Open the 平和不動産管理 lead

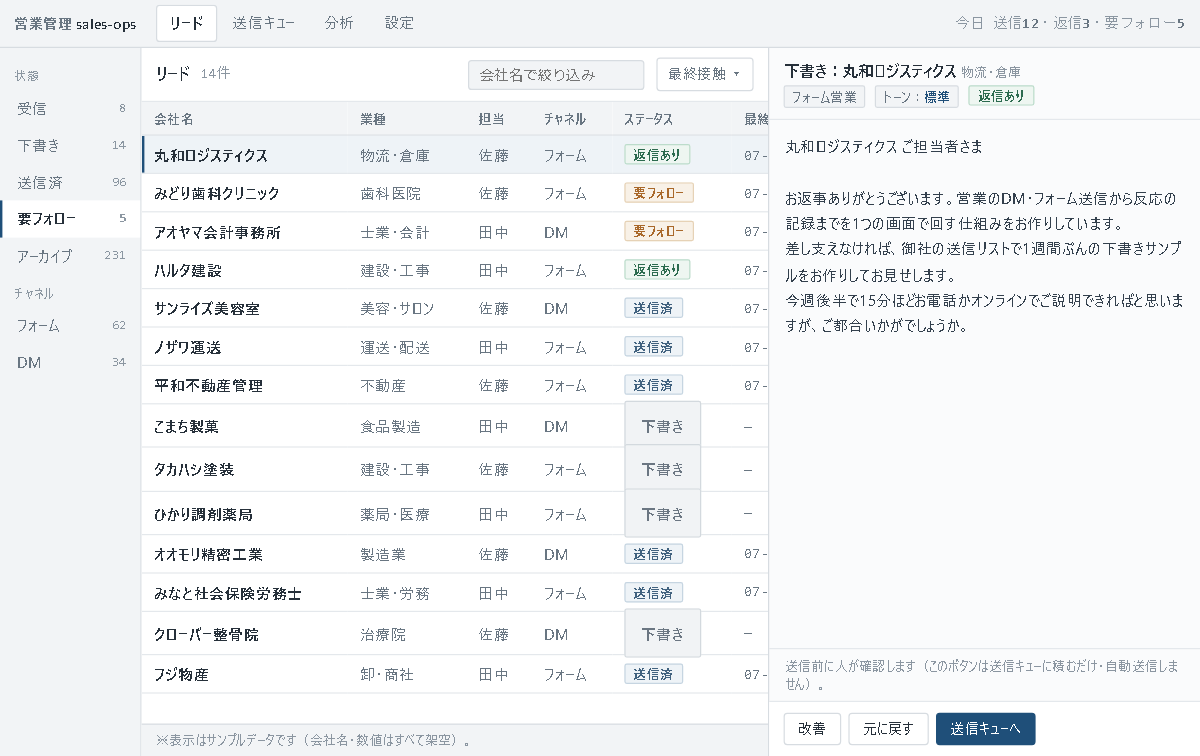point(455,385)
